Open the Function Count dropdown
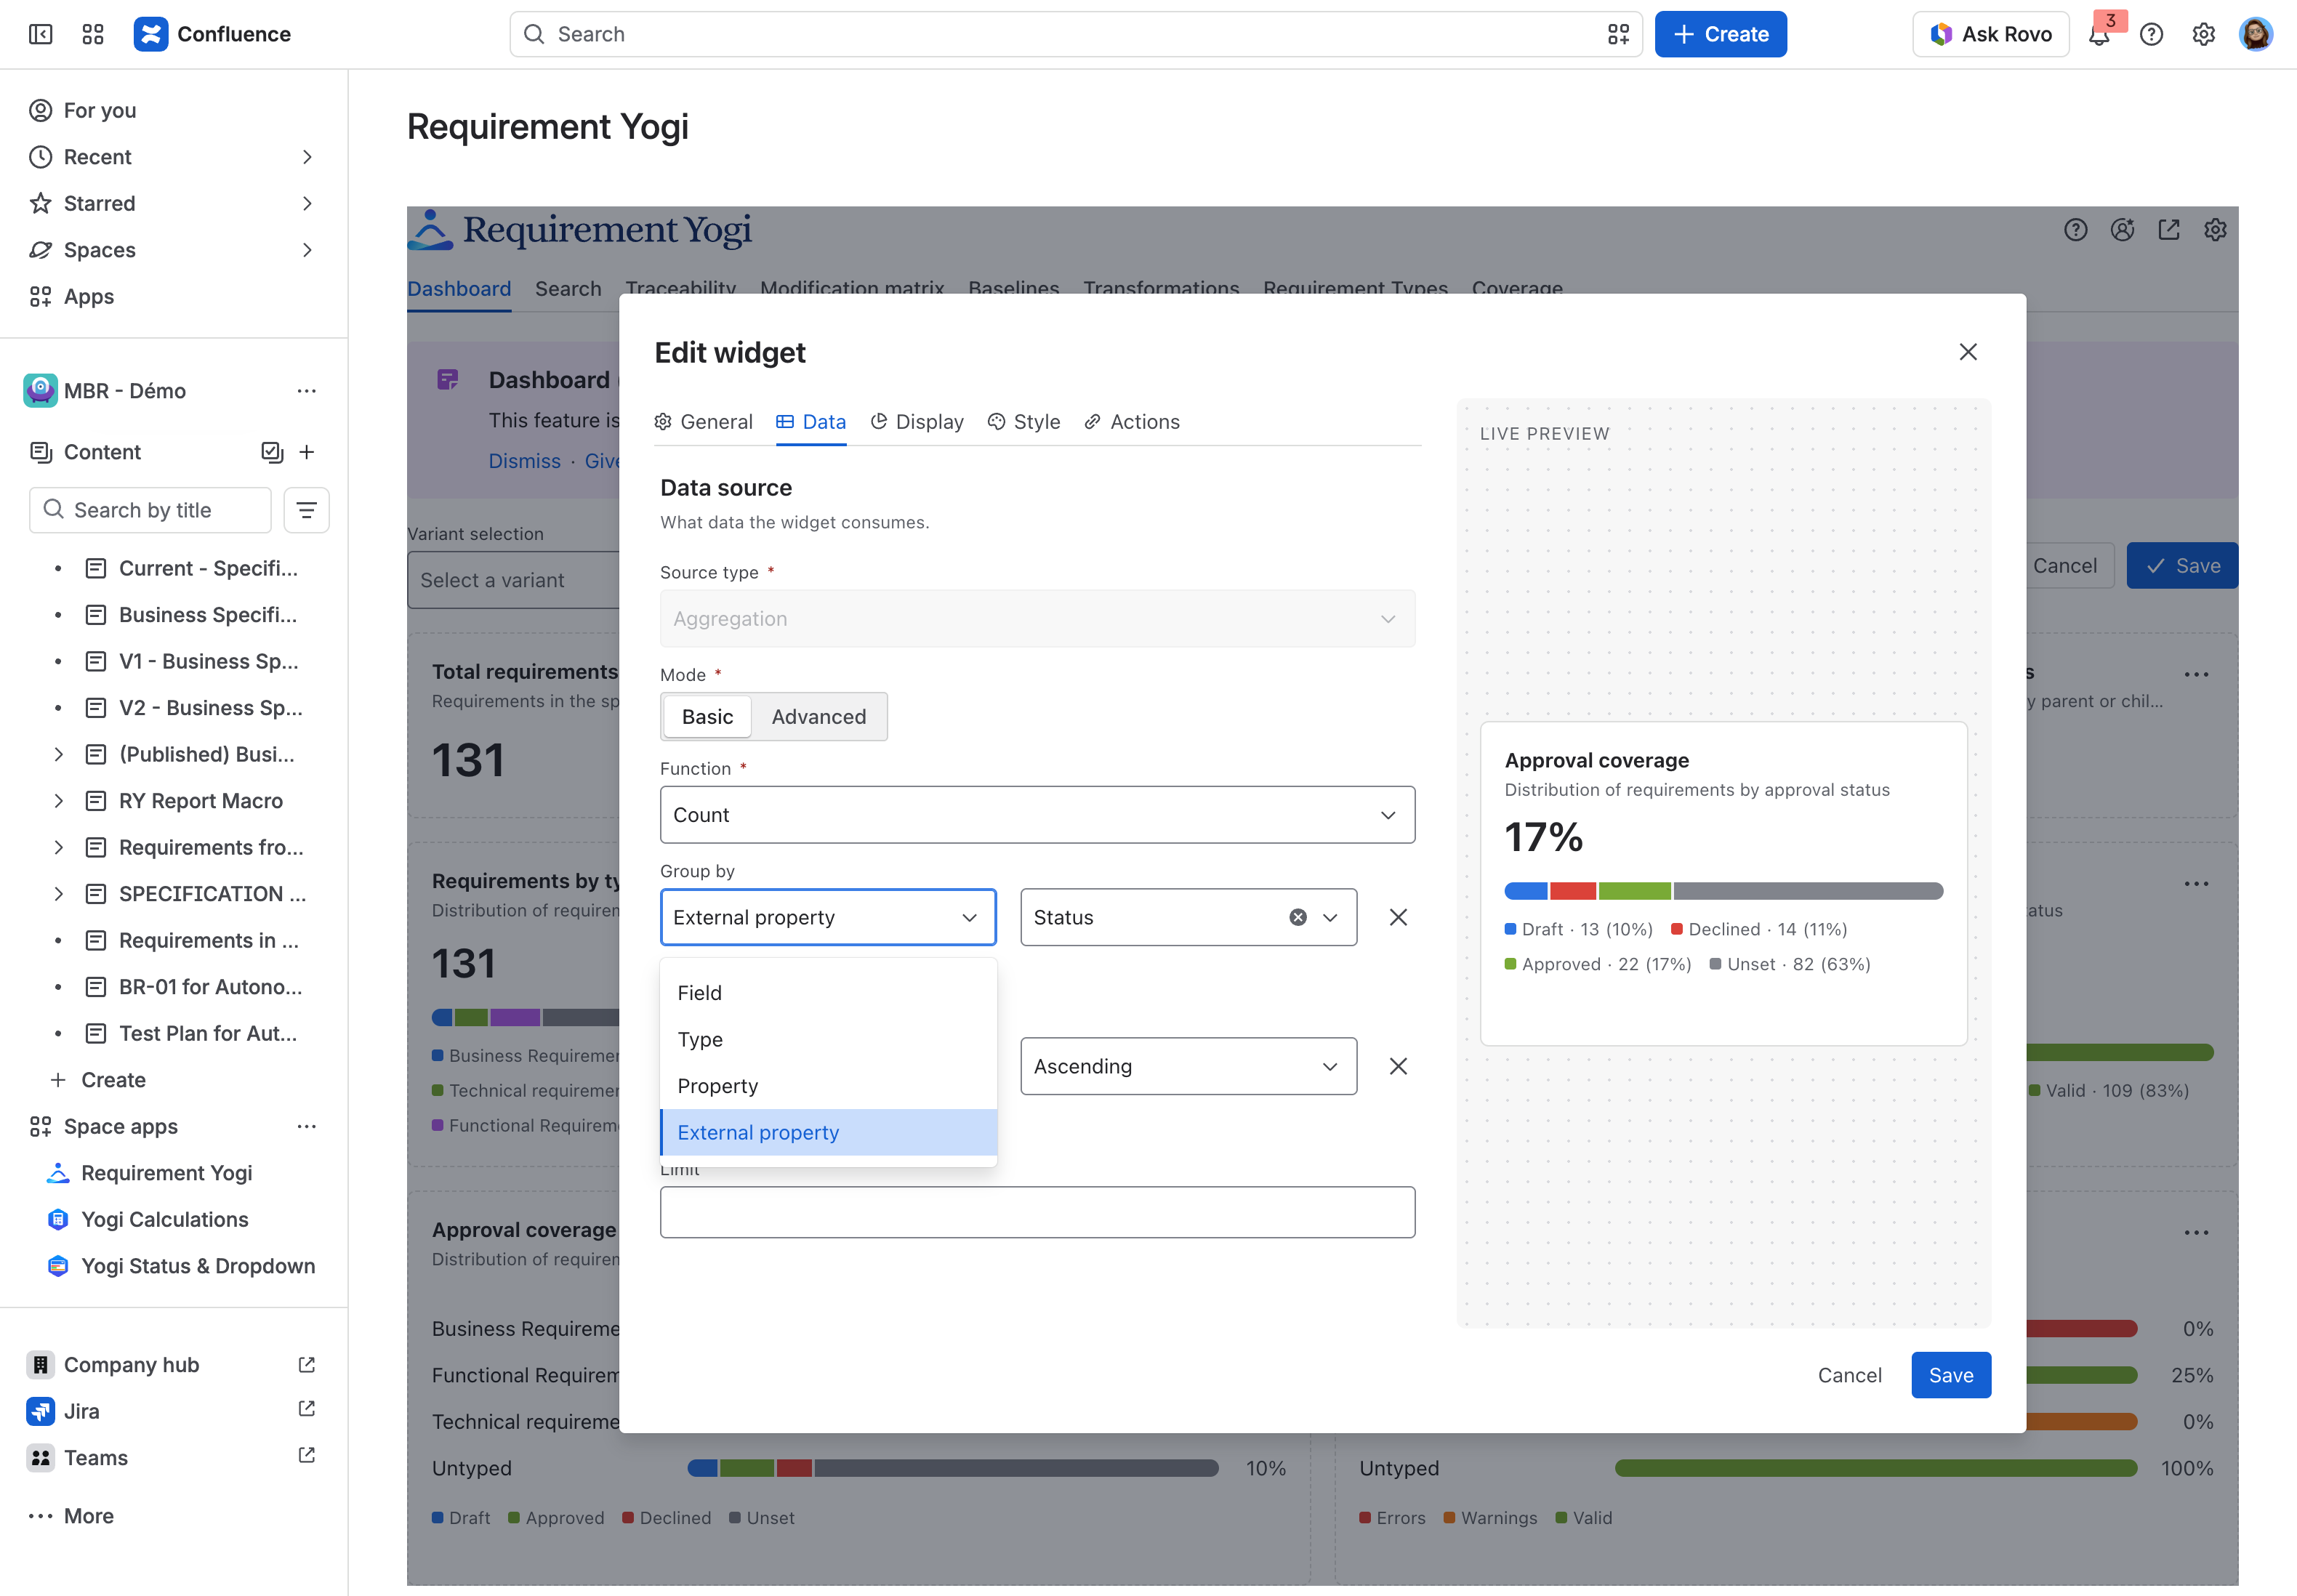The image size is (2297, 1596). click(1037, 815)
